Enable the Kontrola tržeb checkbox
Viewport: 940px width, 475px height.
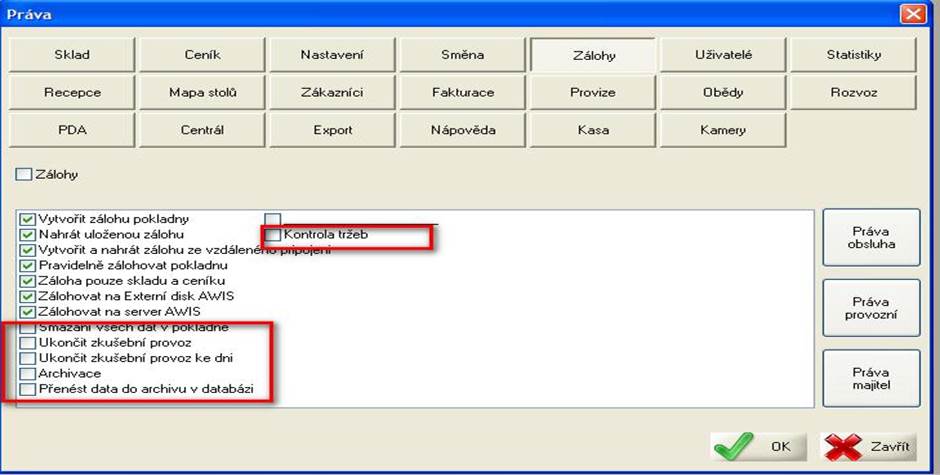click(x=273, y=235)
